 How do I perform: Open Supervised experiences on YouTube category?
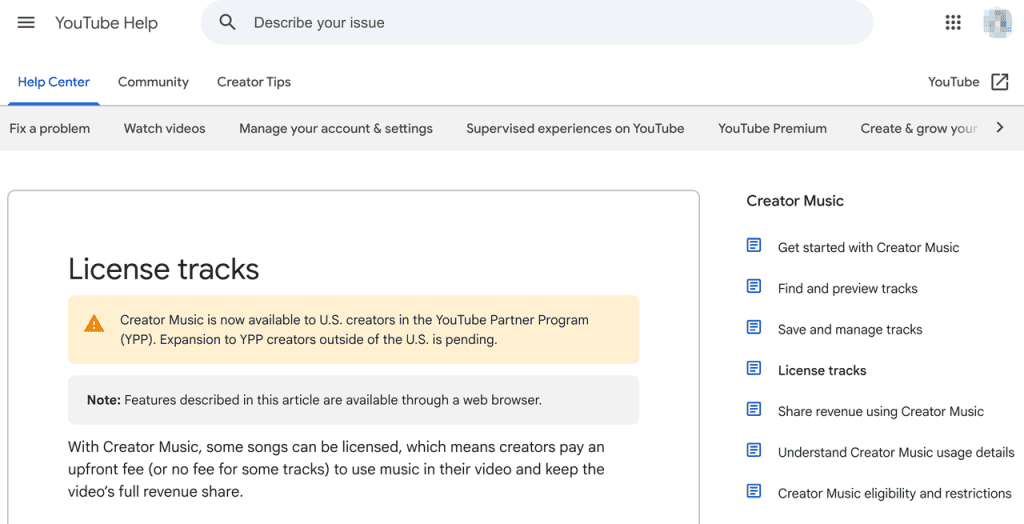[575, 128]
